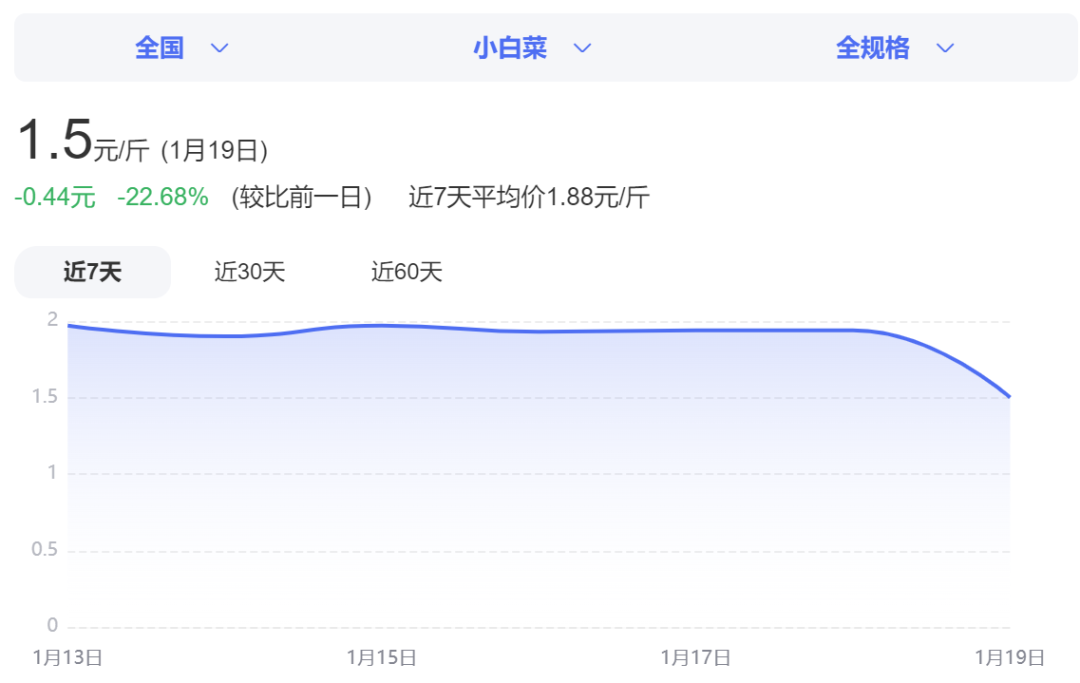Click the 1.5 y-axis label

(x=45, y=397)
